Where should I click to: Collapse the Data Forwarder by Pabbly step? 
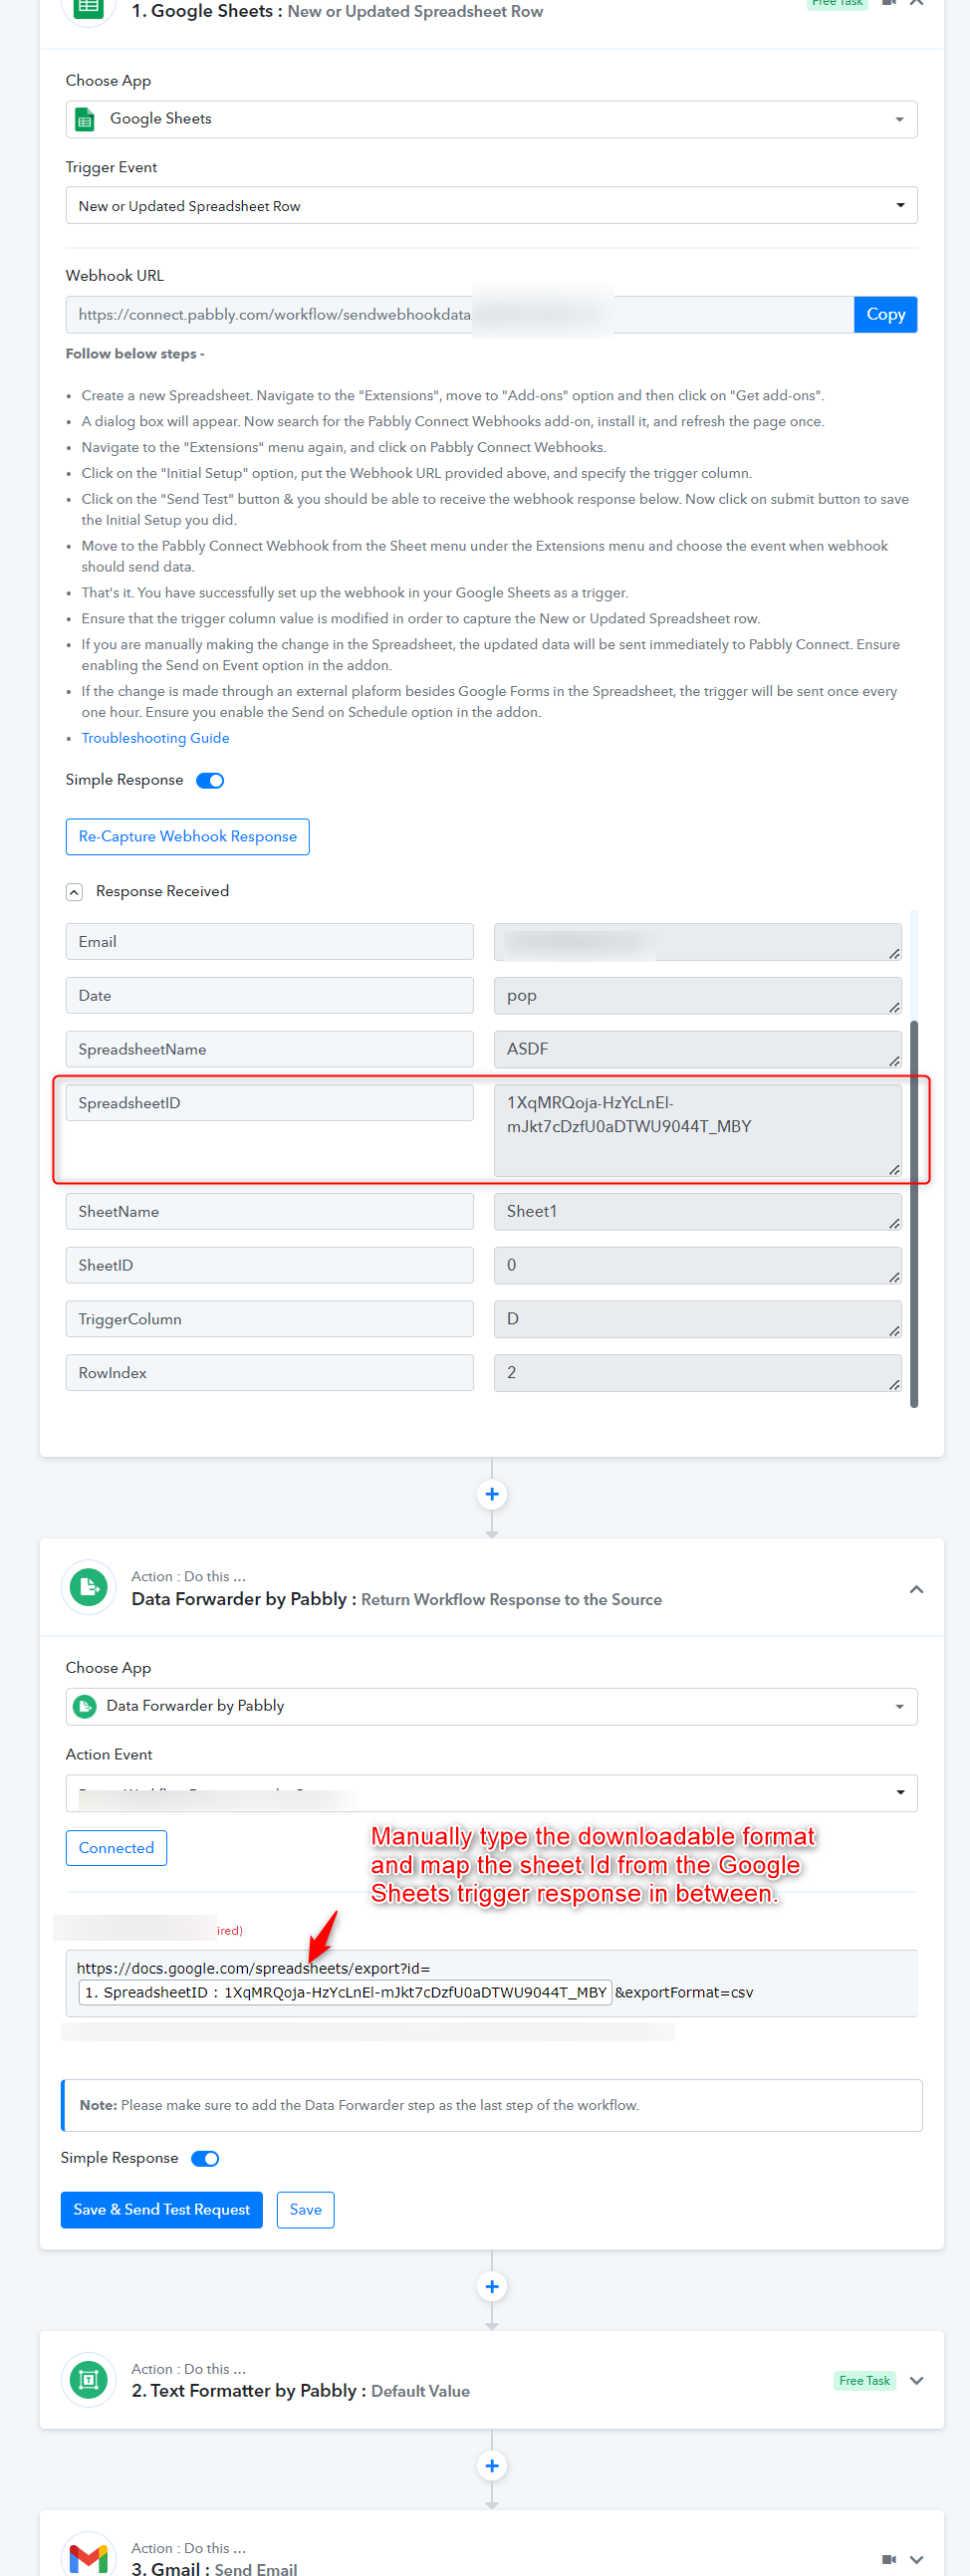pos(916,1589)
